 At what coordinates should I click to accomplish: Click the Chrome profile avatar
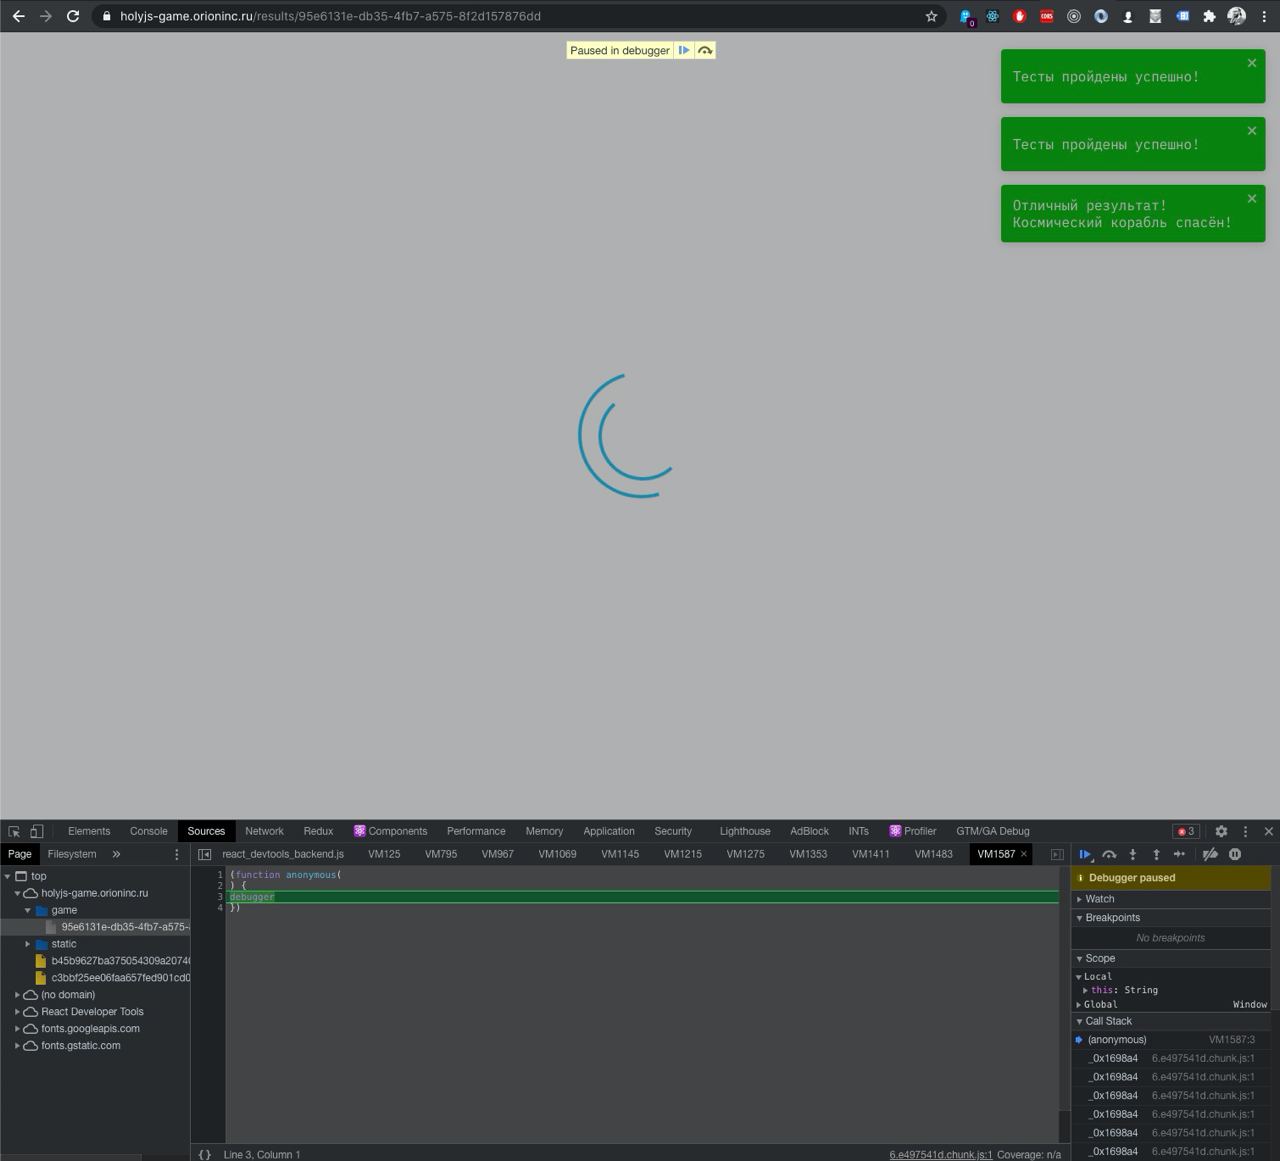pos(1237,16)
